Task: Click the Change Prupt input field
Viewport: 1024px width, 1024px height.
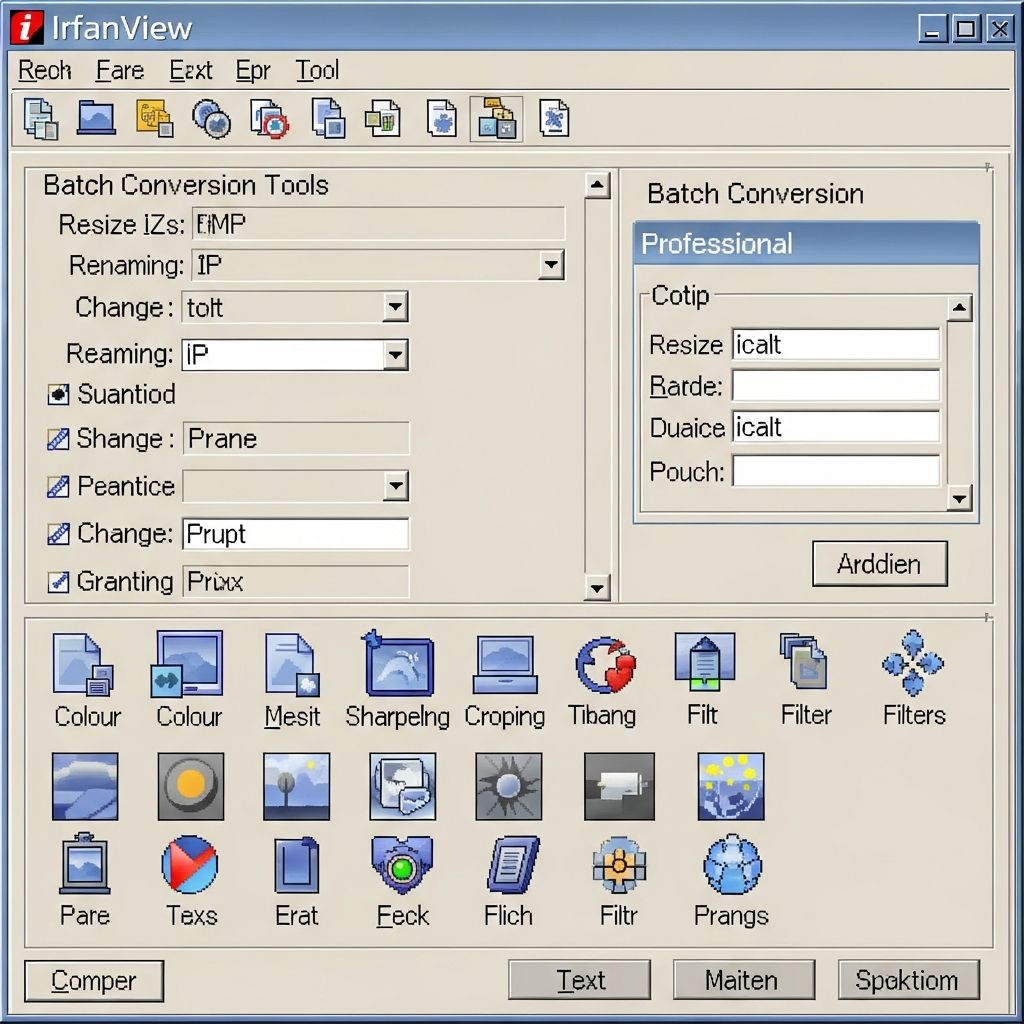Action: [295, 534]
